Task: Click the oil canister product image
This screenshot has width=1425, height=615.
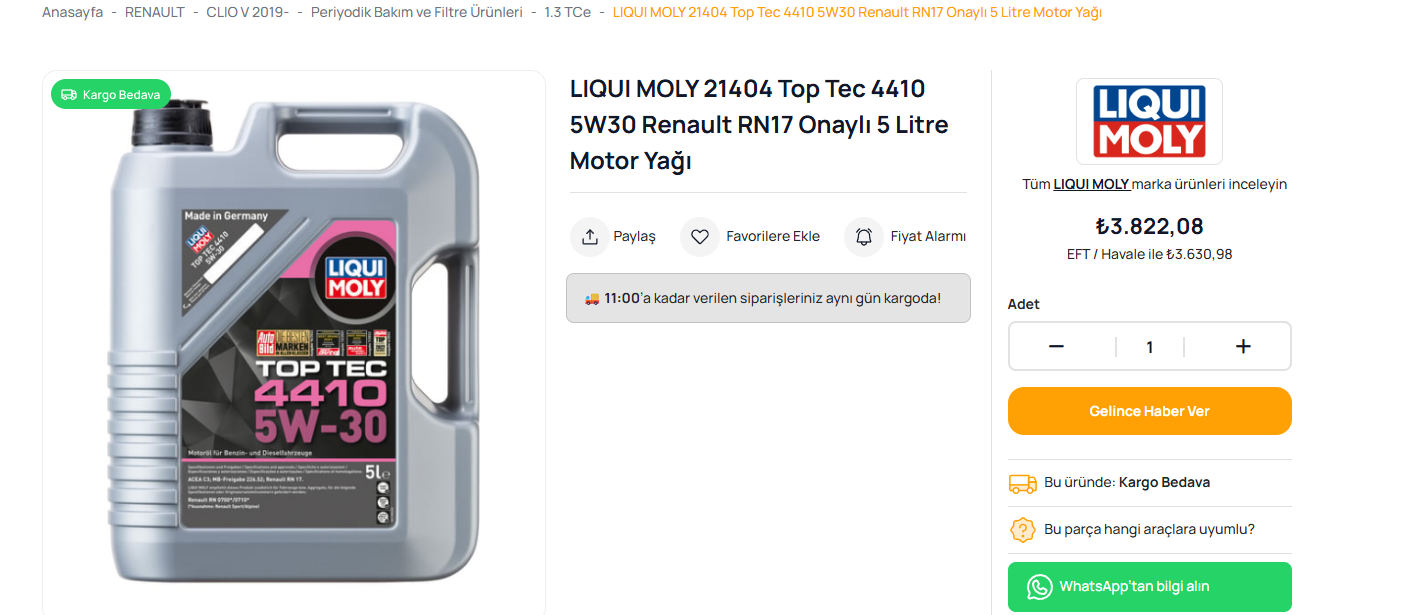Action: [x=293, y=345]
